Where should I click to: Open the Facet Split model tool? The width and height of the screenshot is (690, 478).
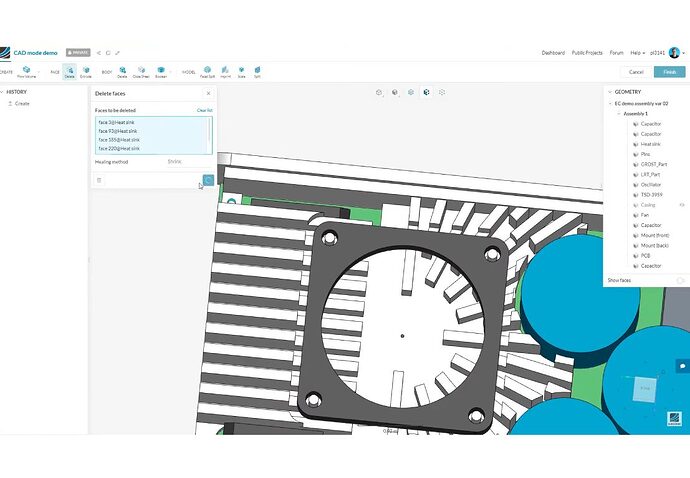click(x=207, y=72)
